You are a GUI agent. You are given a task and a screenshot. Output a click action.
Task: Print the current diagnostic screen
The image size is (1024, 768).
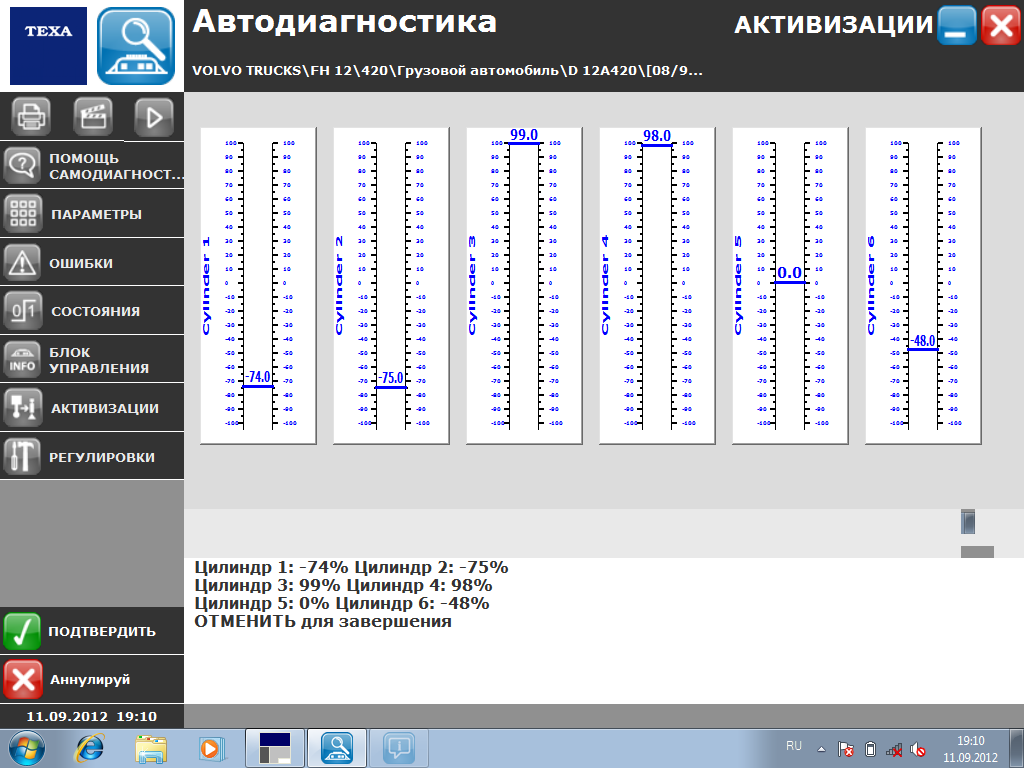click(31, 117)
